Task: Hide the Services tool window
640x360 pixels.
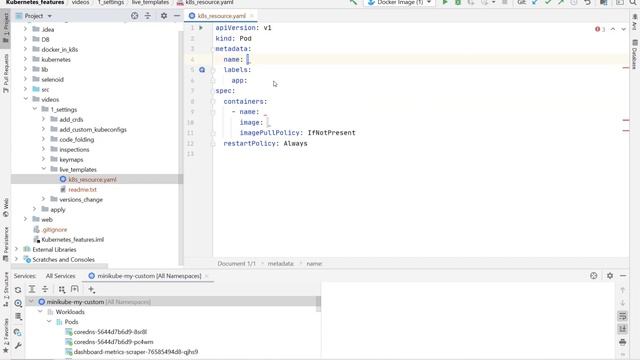Action: [x=623, y=276]
